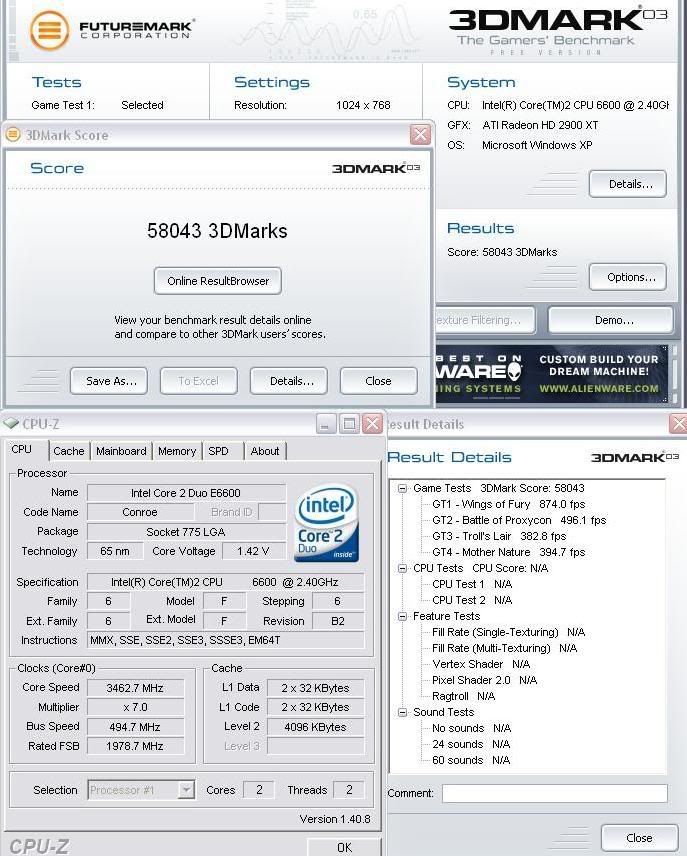Screen dimensions: 687x856
Task: Select the Pixel Shader 2.0 row
Action: click(484, 680)
